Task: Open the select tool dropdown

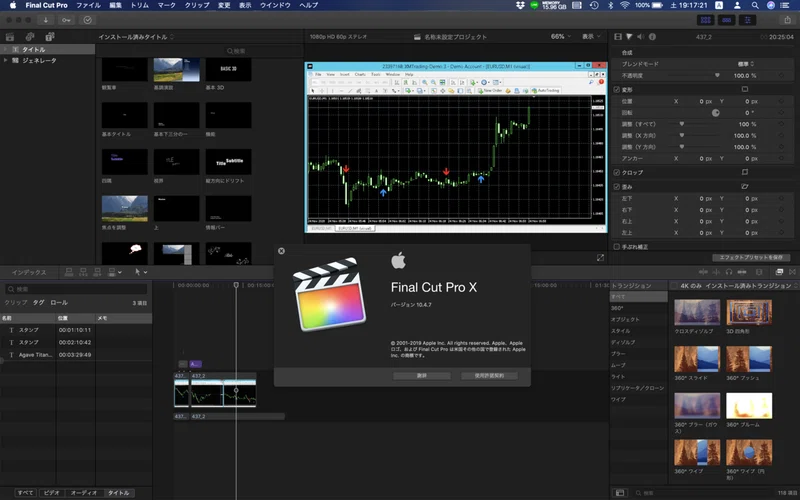Action: click(x=141, y=272)
